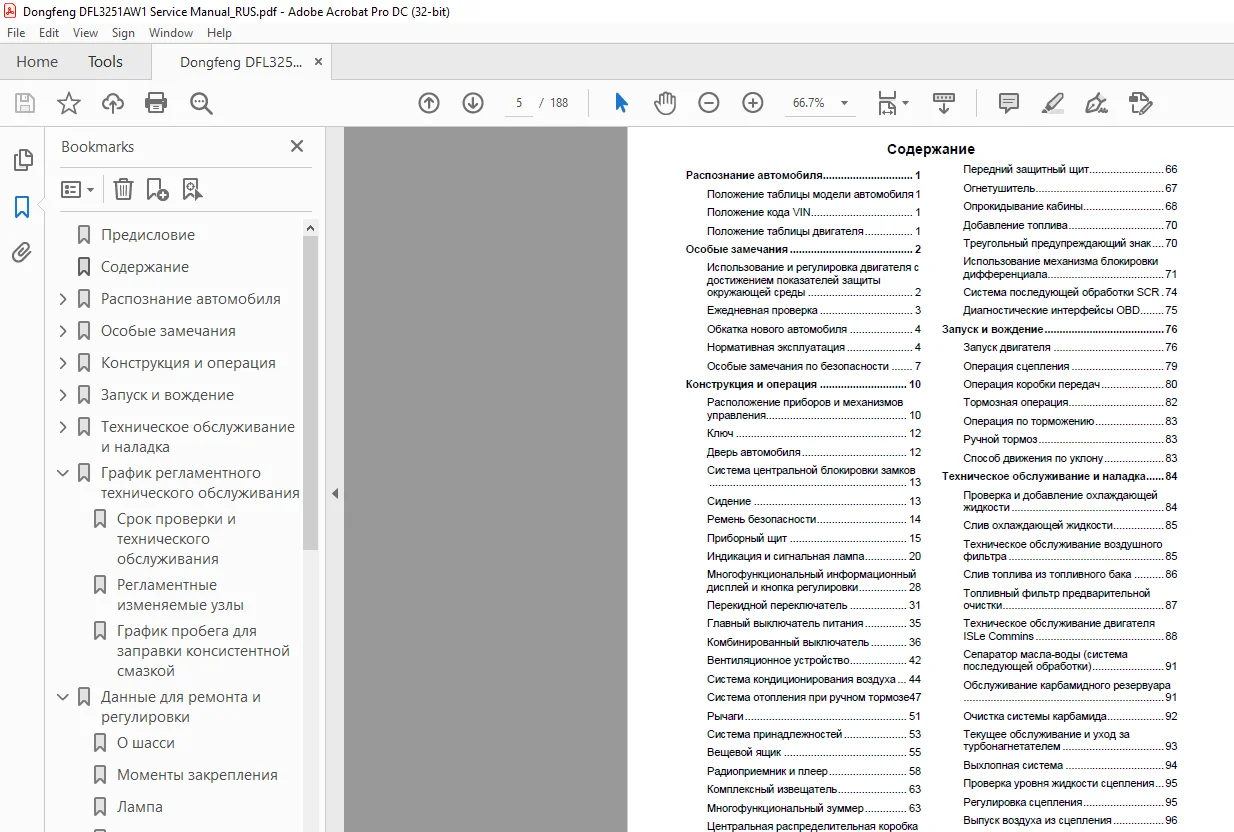
Task: Click the bookmarks panel vertical scrollbar
Action: click(310, 395)
